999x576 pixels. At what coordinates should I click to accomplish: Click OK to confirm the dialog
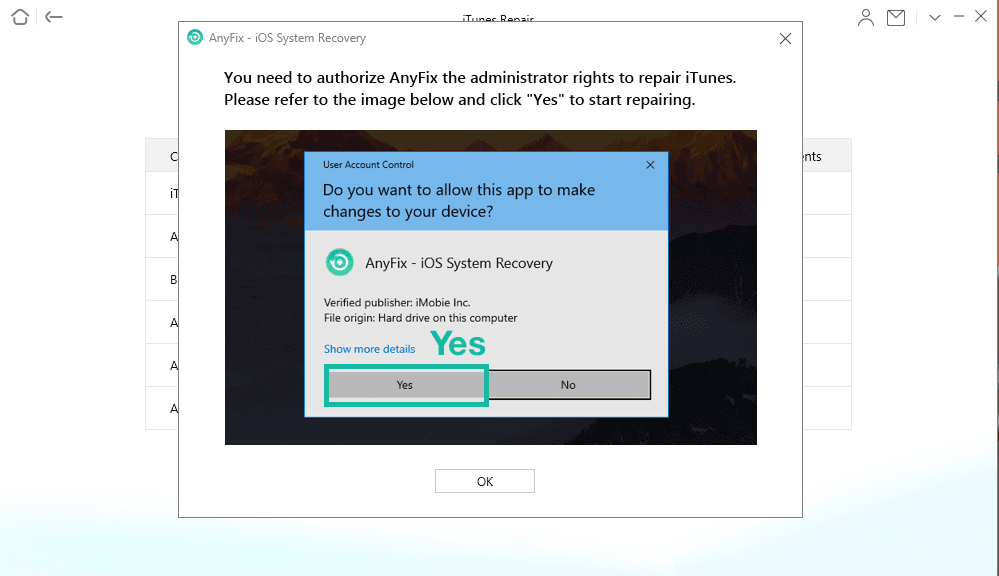pyautogui.click(x=485, y=481)
